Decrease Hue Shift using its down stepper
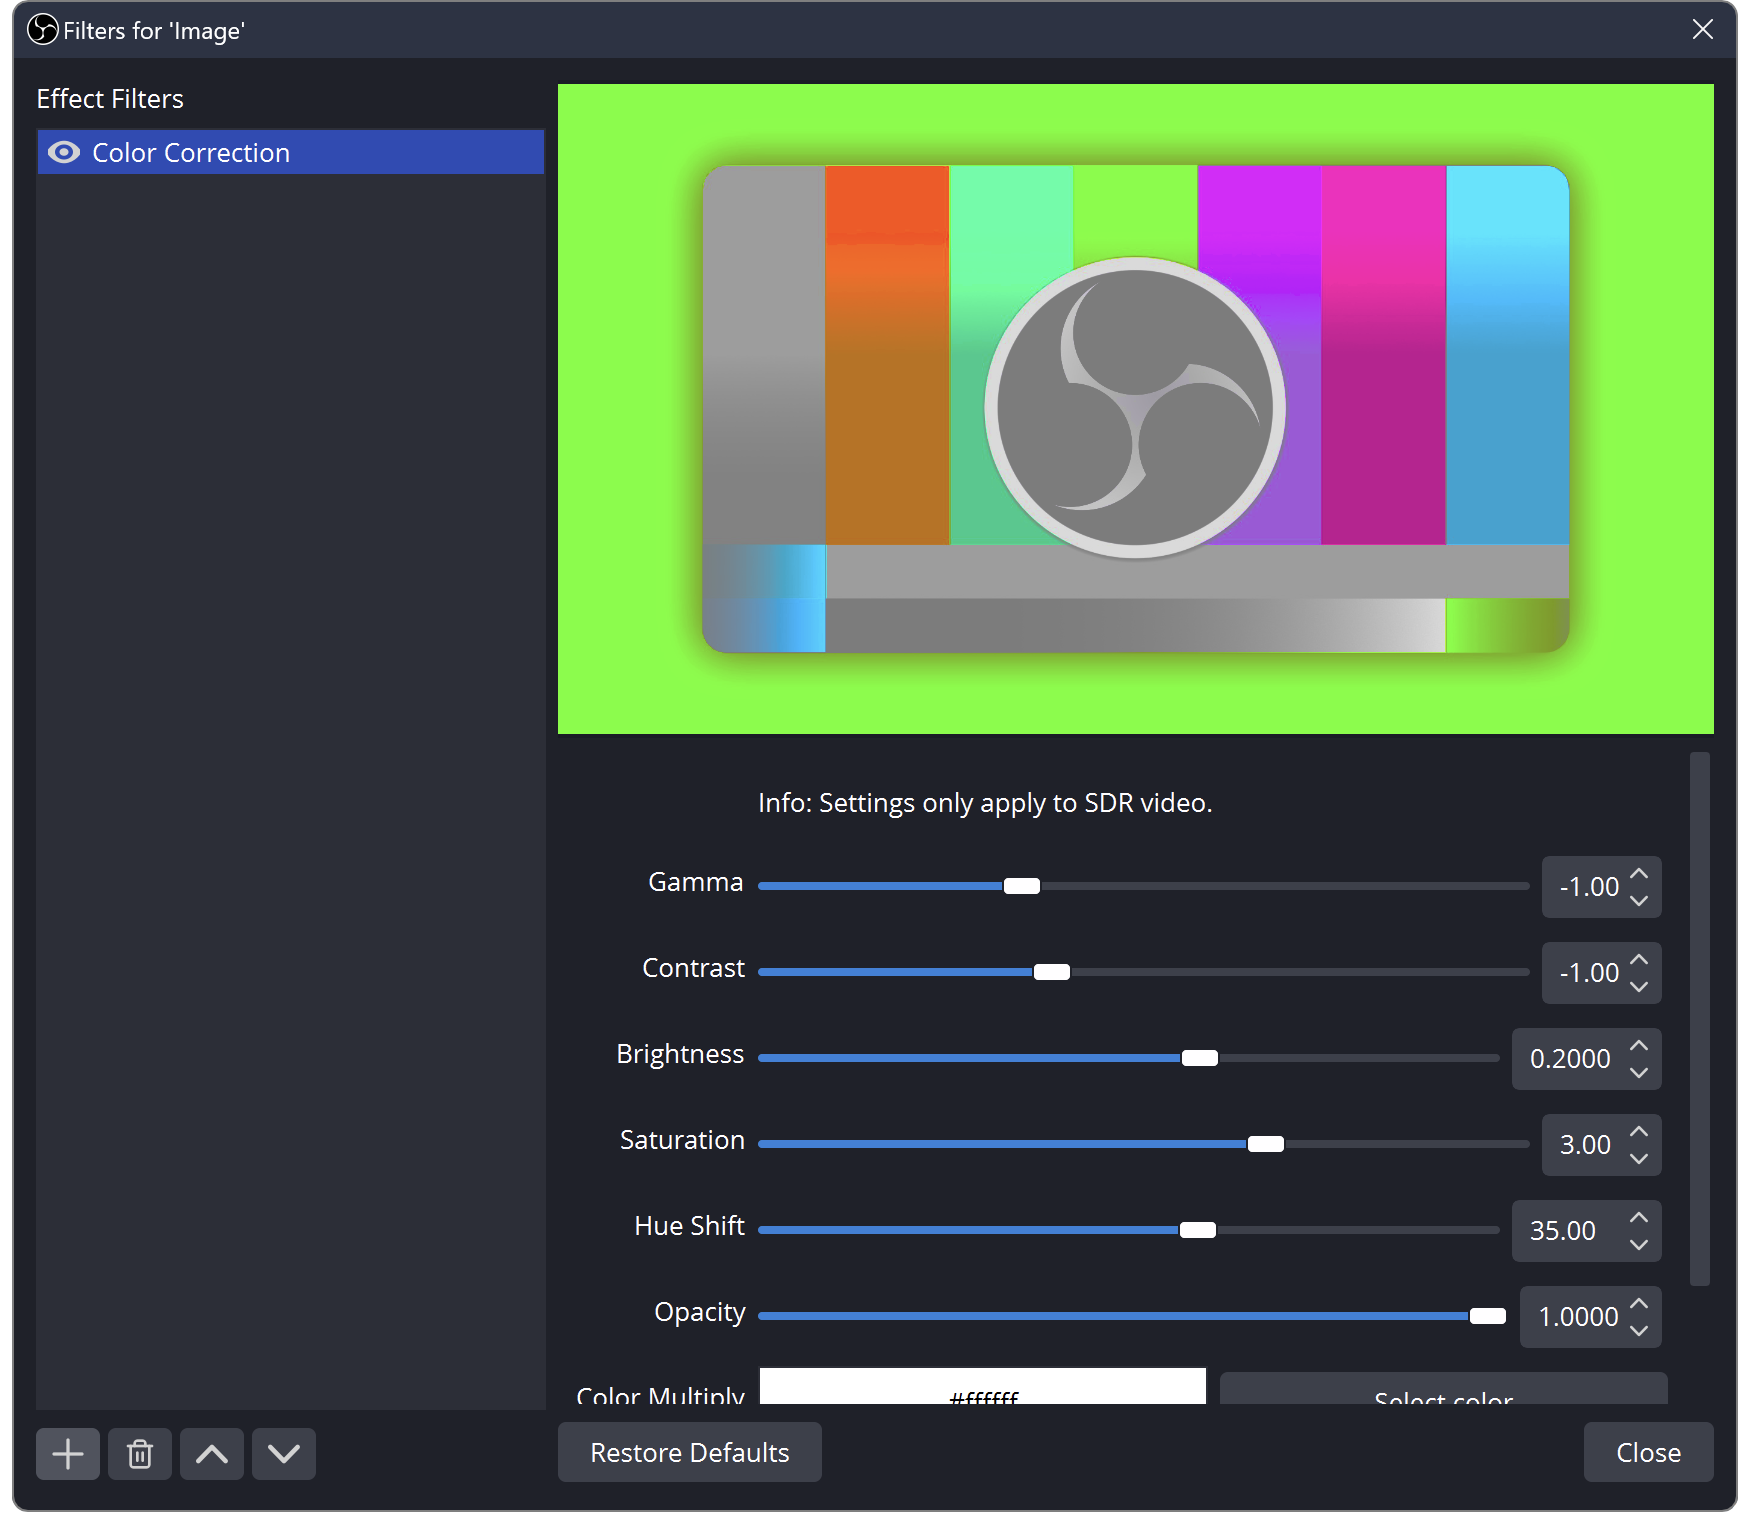The height and width of the screenshot is (1524, 1750). coord(1638,1245)
